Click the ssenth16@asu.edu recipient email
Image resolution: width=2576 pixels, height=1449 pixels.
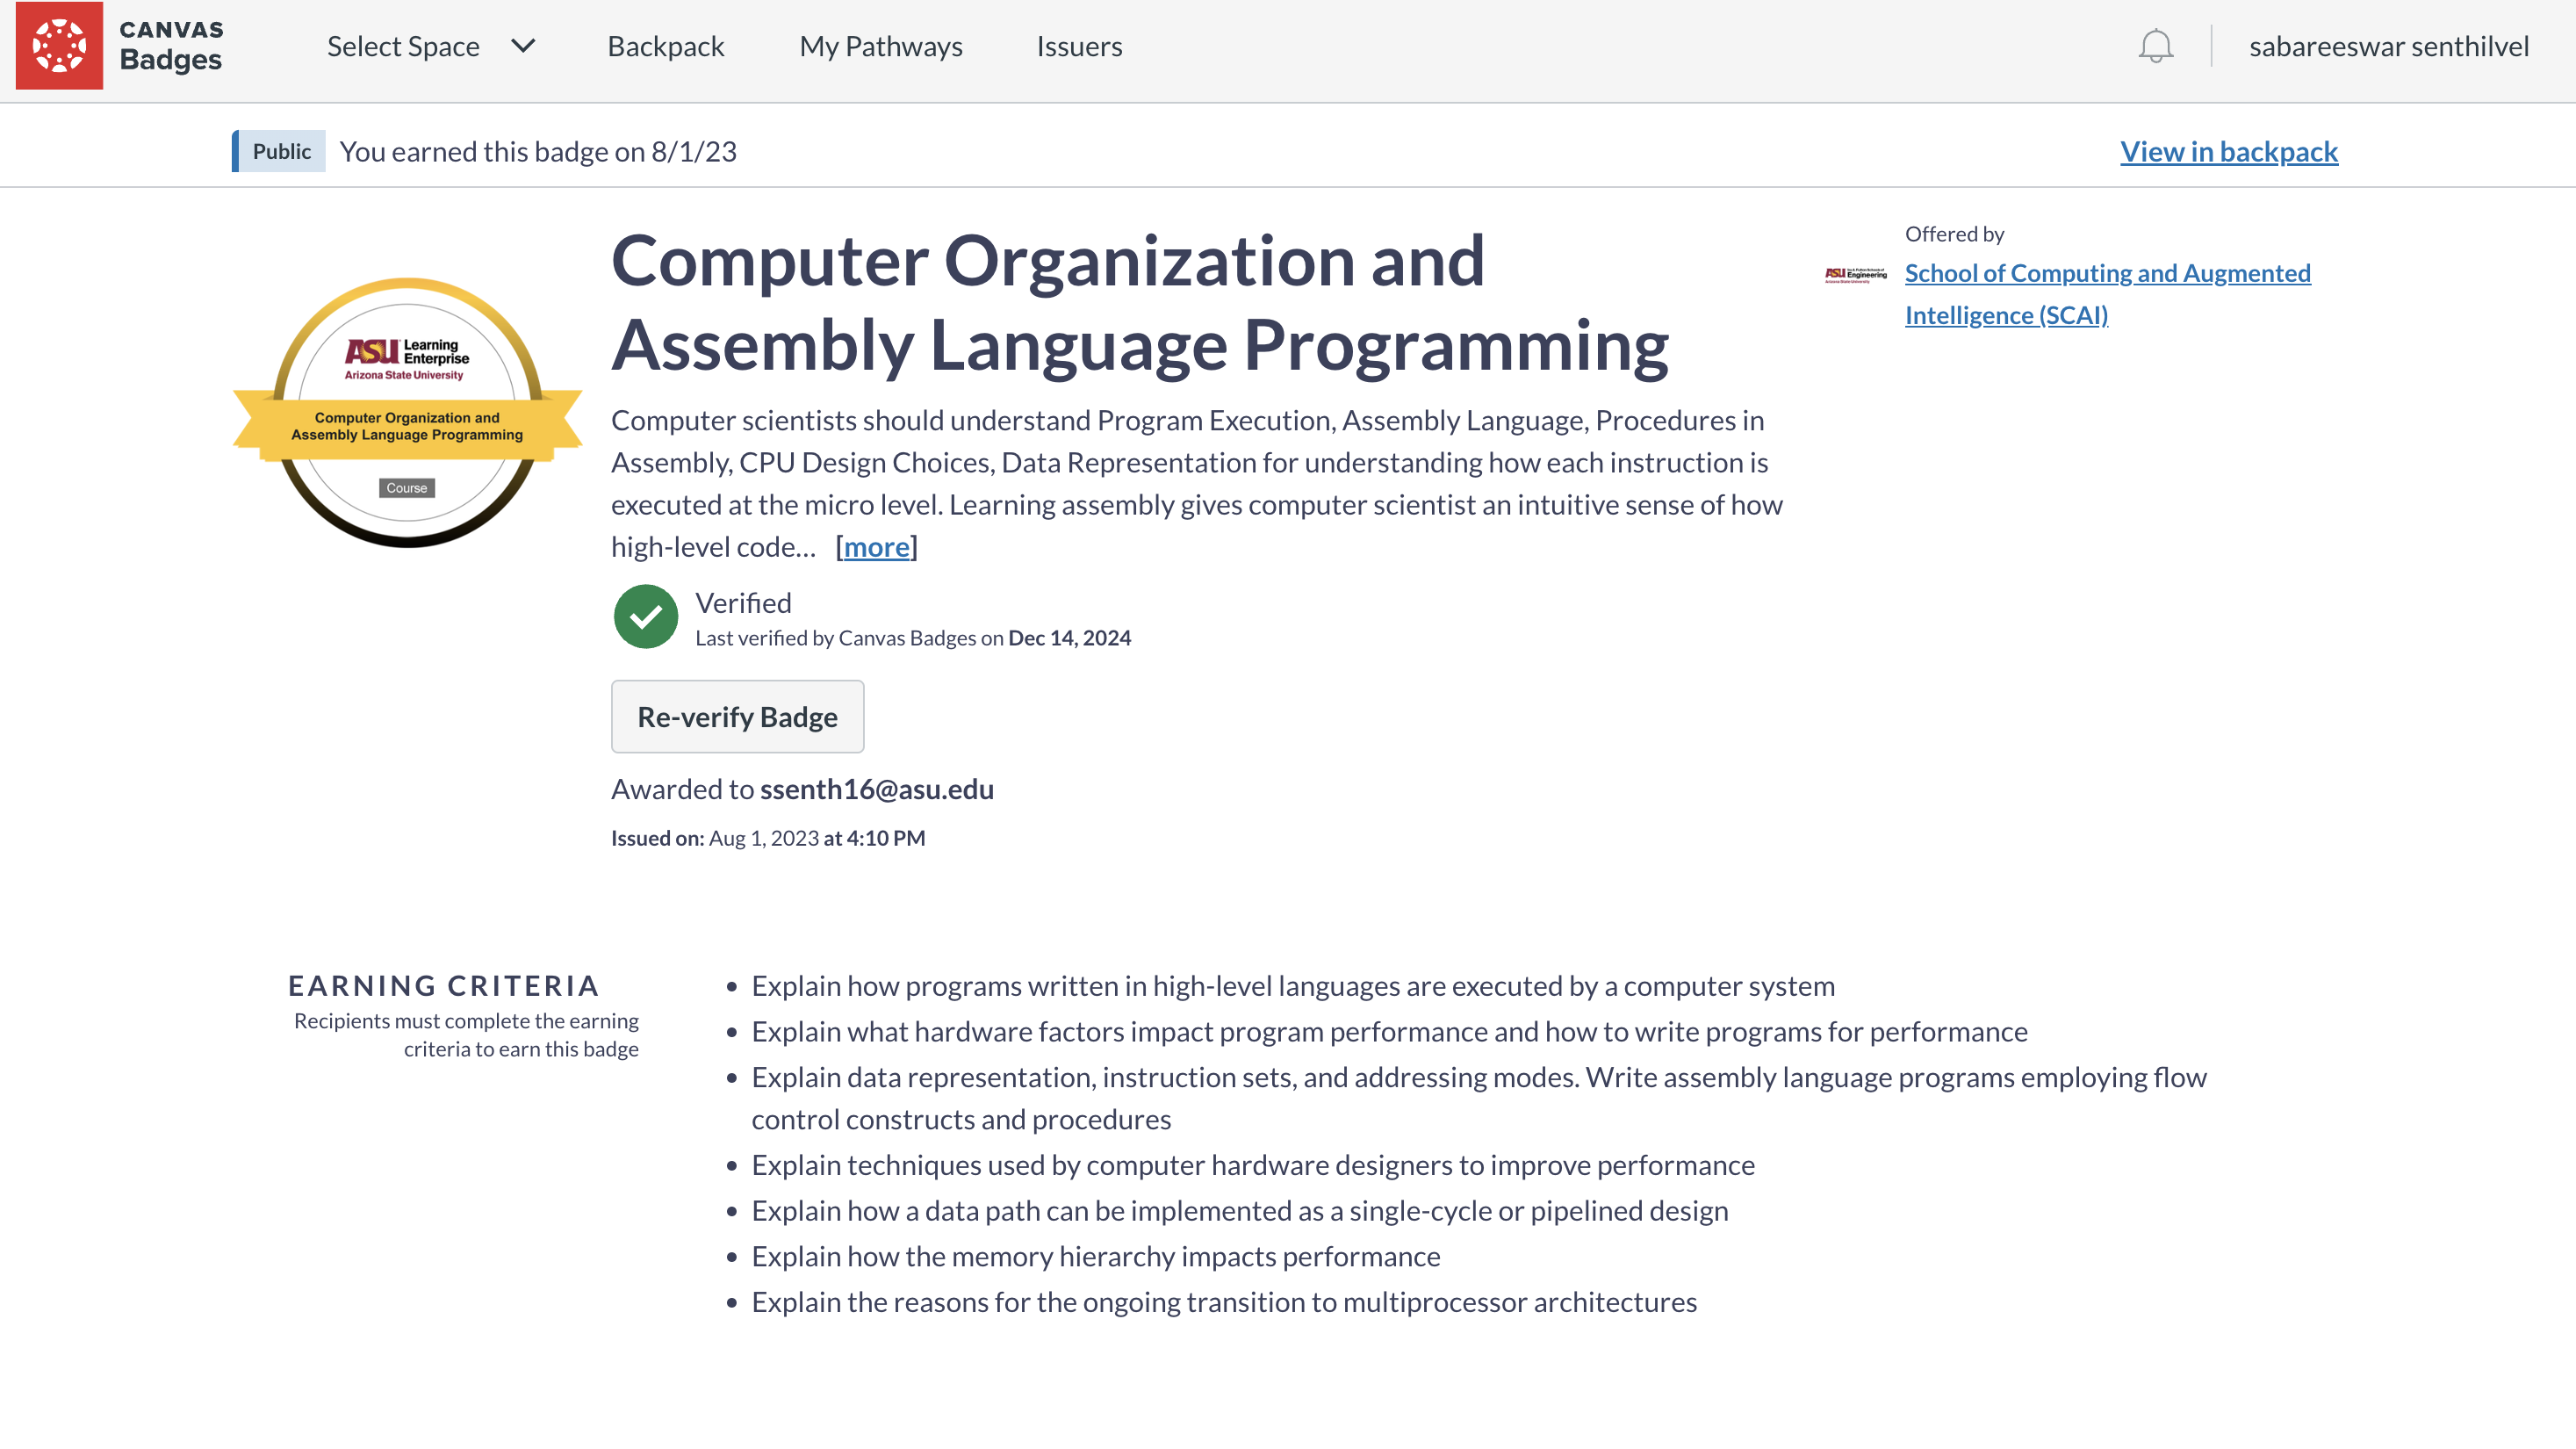point(876,789)
